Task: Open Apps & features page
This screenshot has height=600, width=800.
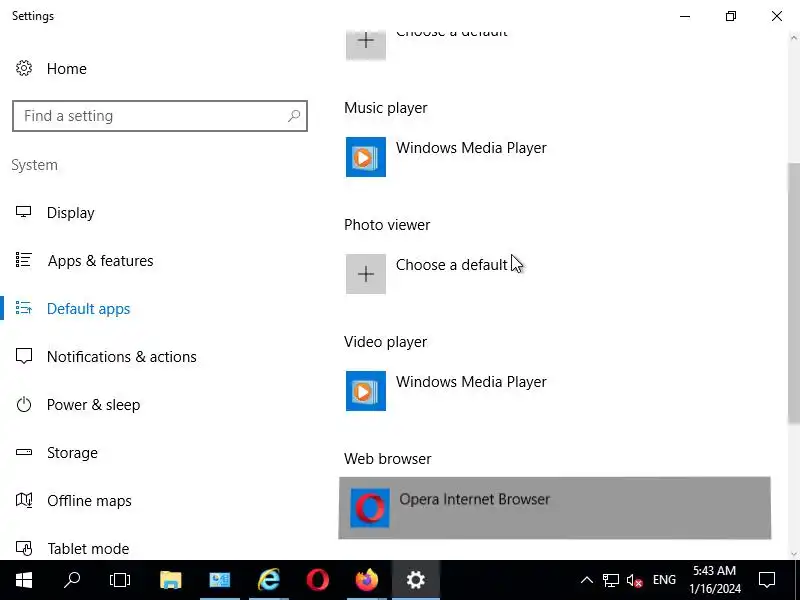Action: click(101, 261)
